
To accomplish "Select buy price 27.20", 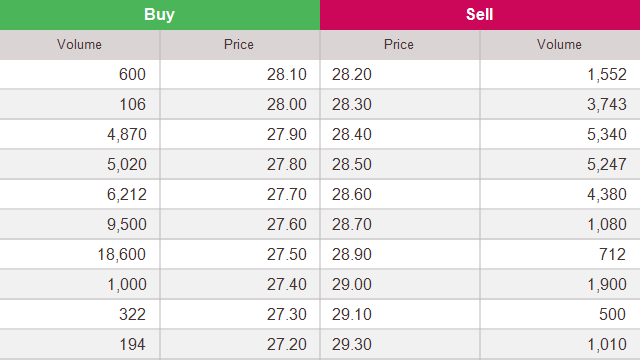I will pyautogui.click(x=287, y=344).
